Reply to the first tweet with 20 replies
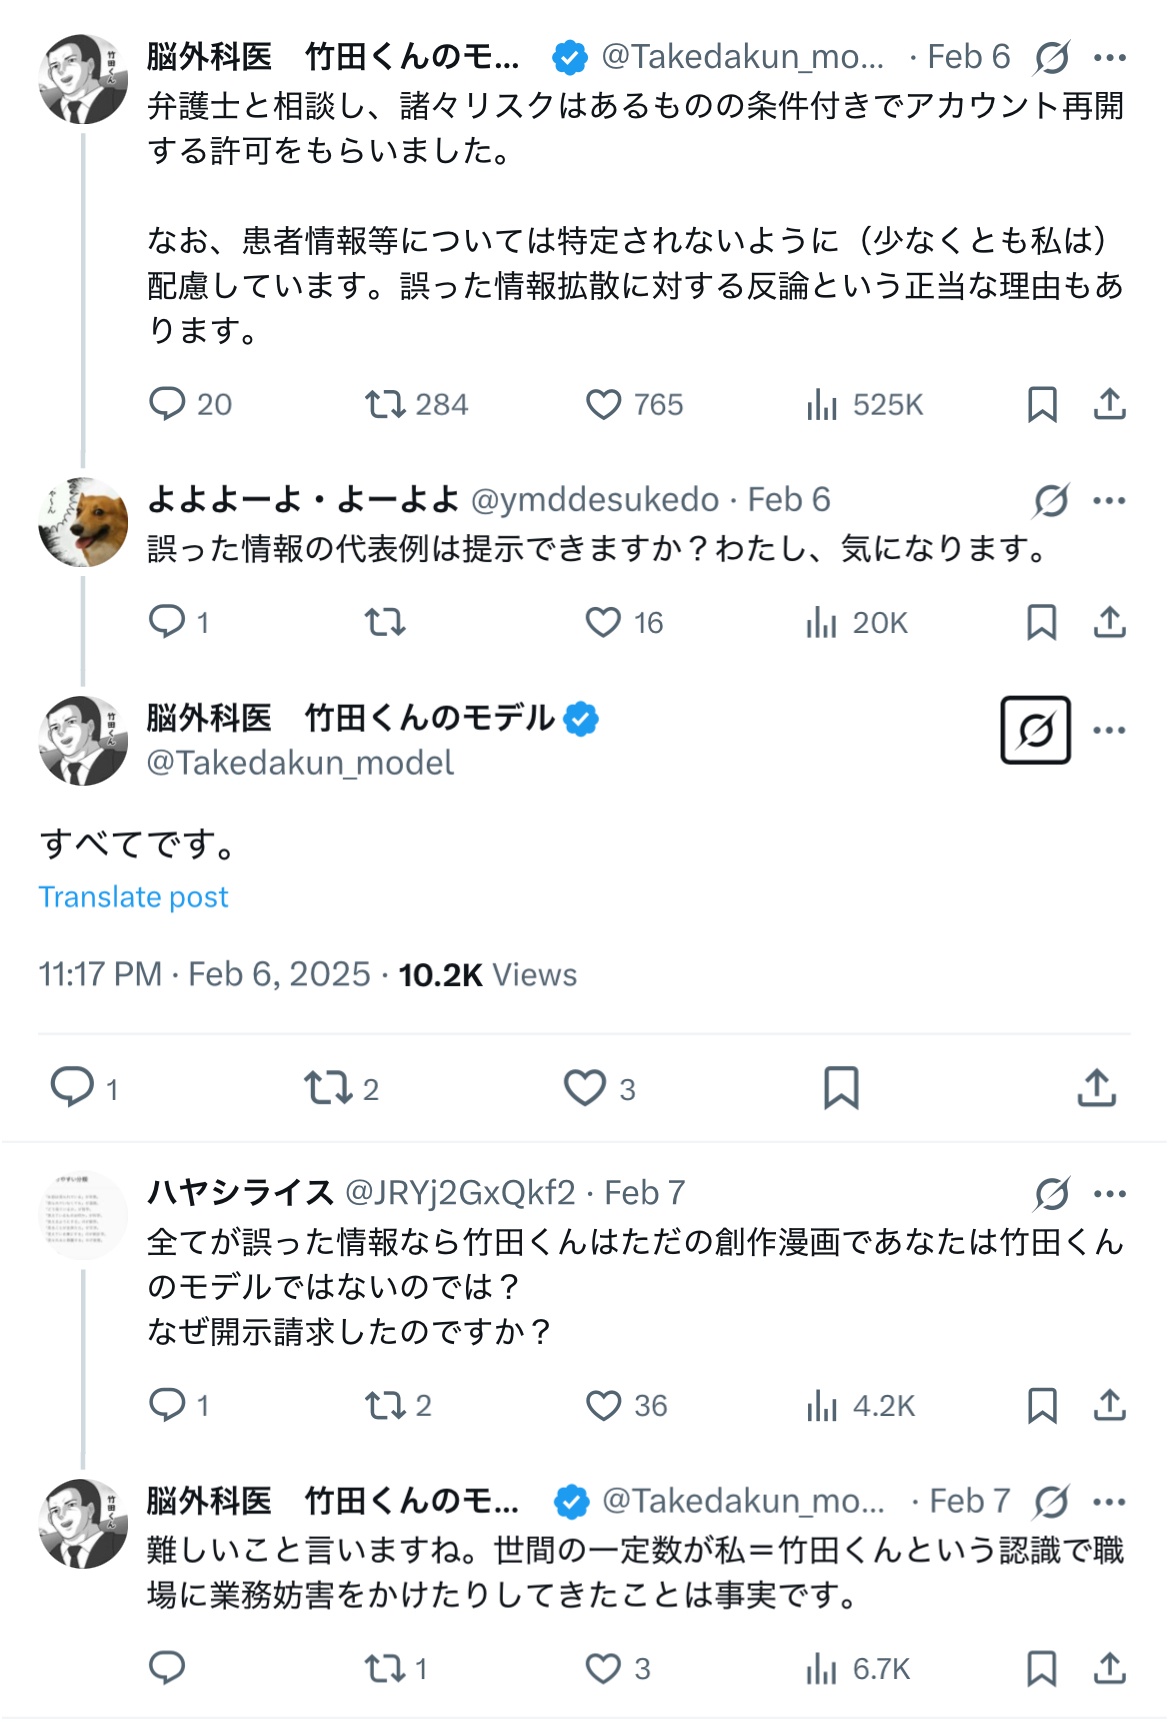This screenshot has height=1724, width=1170. [167, 404]
